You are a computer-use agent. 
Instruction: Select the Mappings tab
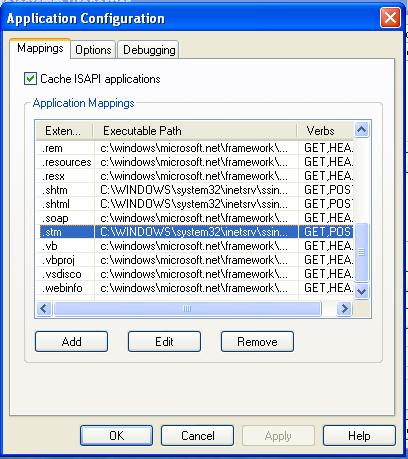tap(40, 49)
